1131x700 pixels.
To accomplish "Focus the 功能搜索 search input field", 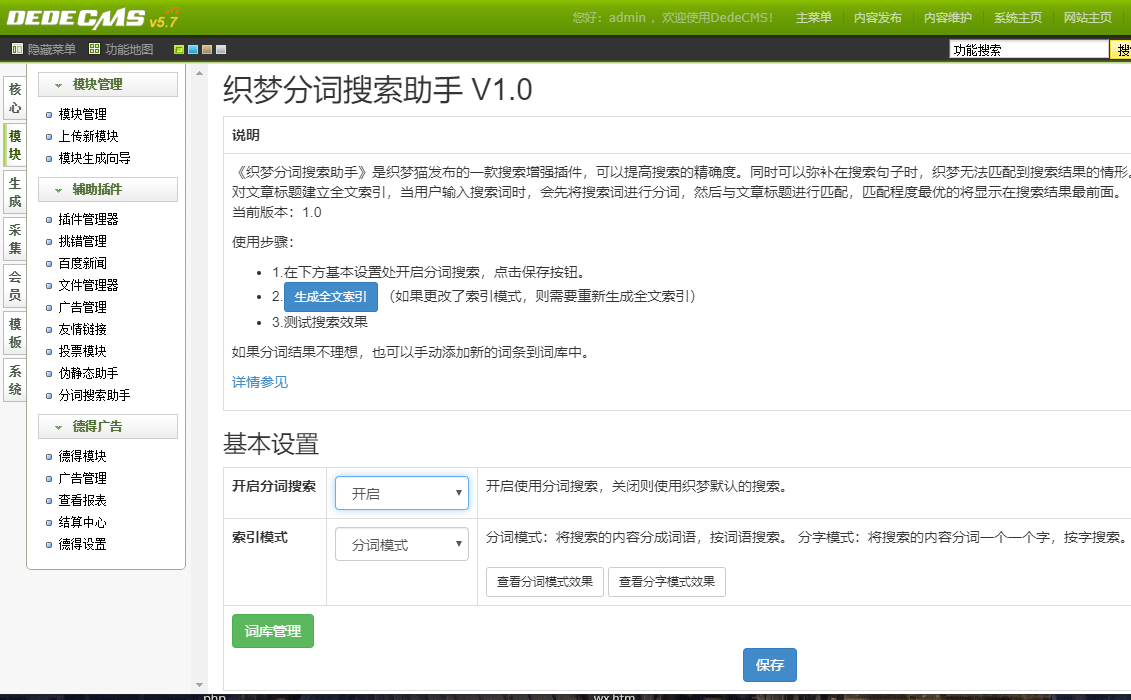I will click(x=1029, y=50).
